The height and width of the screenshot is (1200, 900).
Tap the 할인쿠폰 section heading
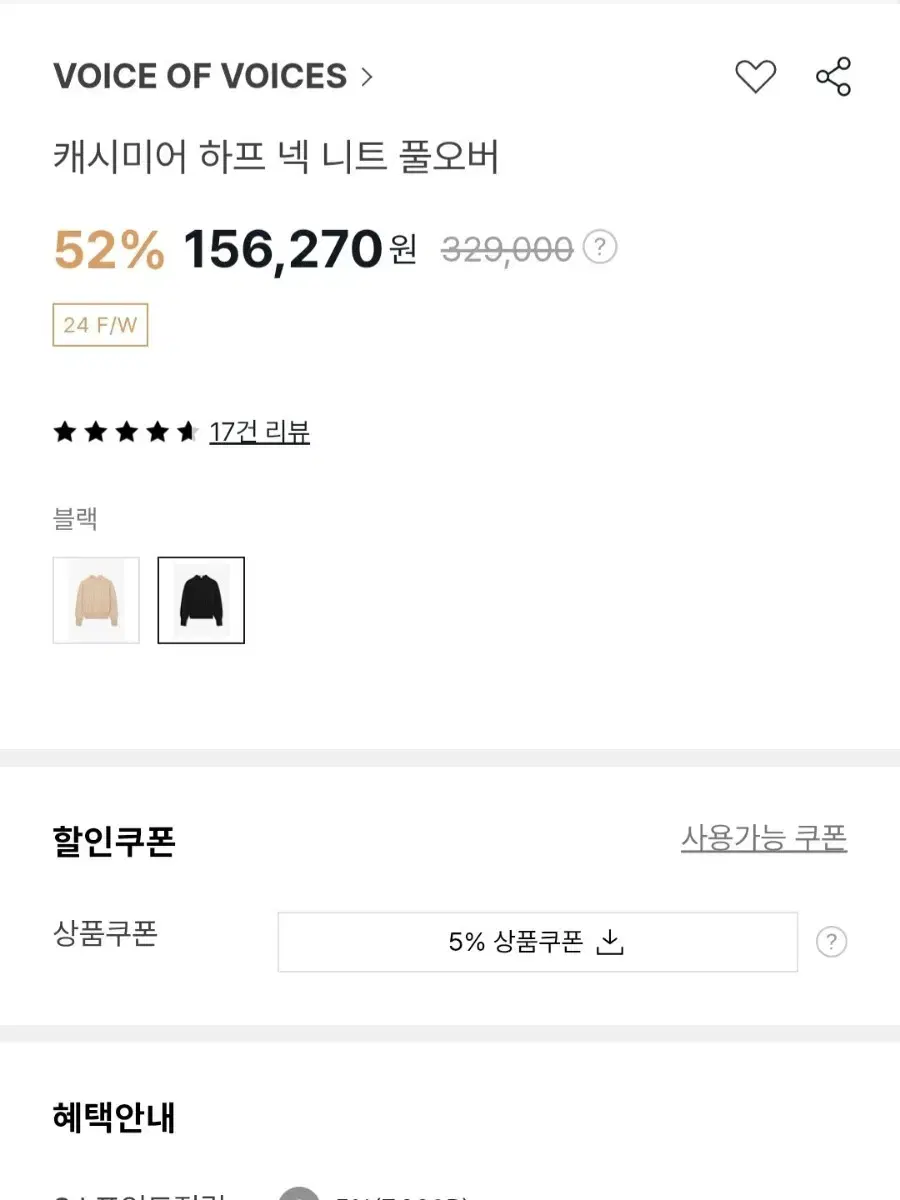114,842
